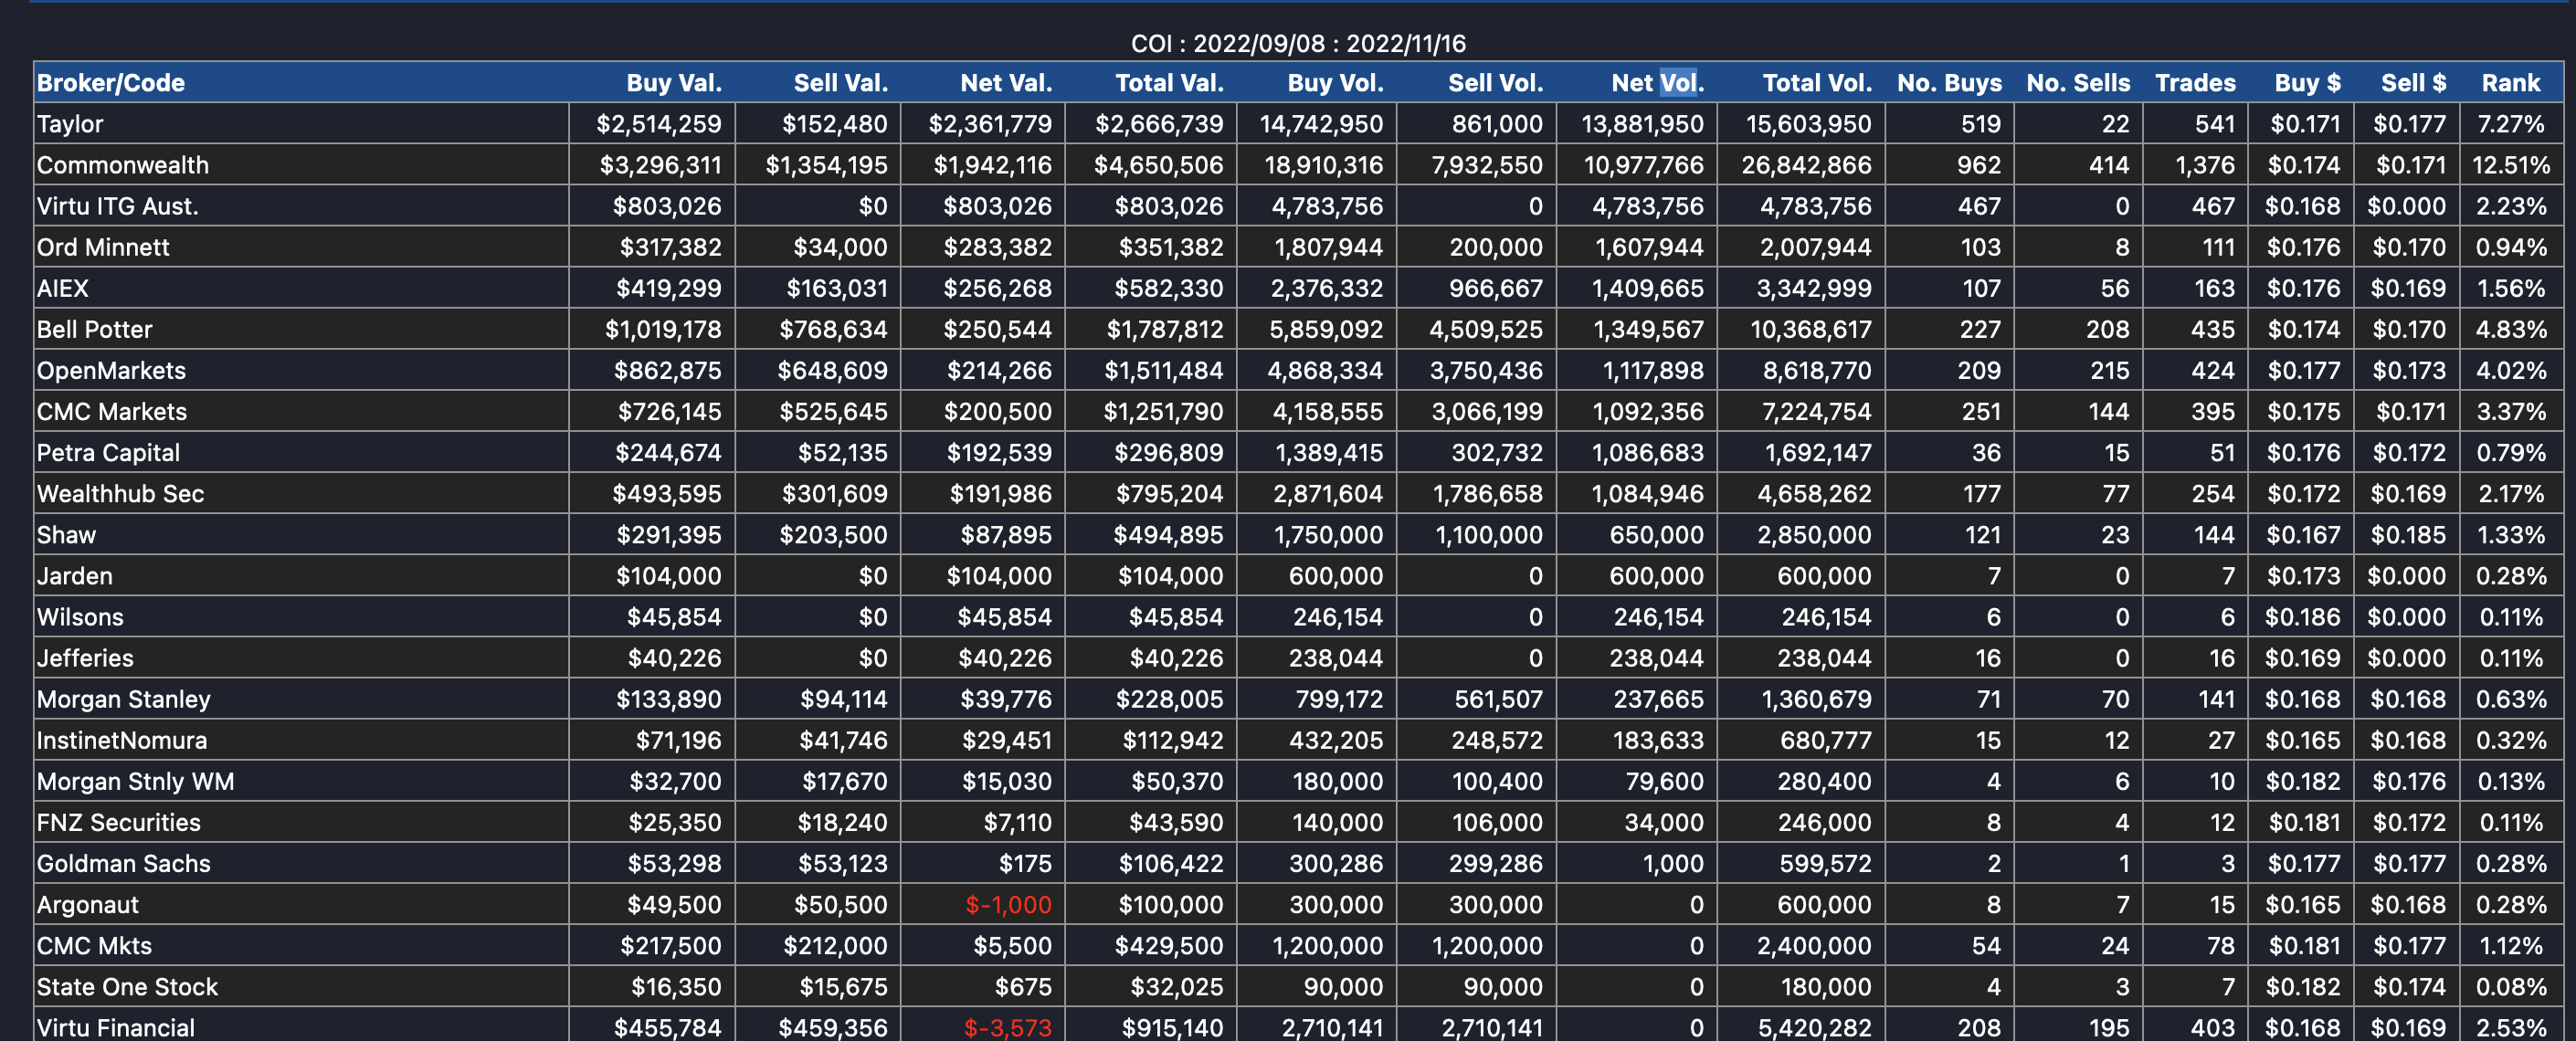
Task: Select the InstinetNomura broker name
Action: 122,739
